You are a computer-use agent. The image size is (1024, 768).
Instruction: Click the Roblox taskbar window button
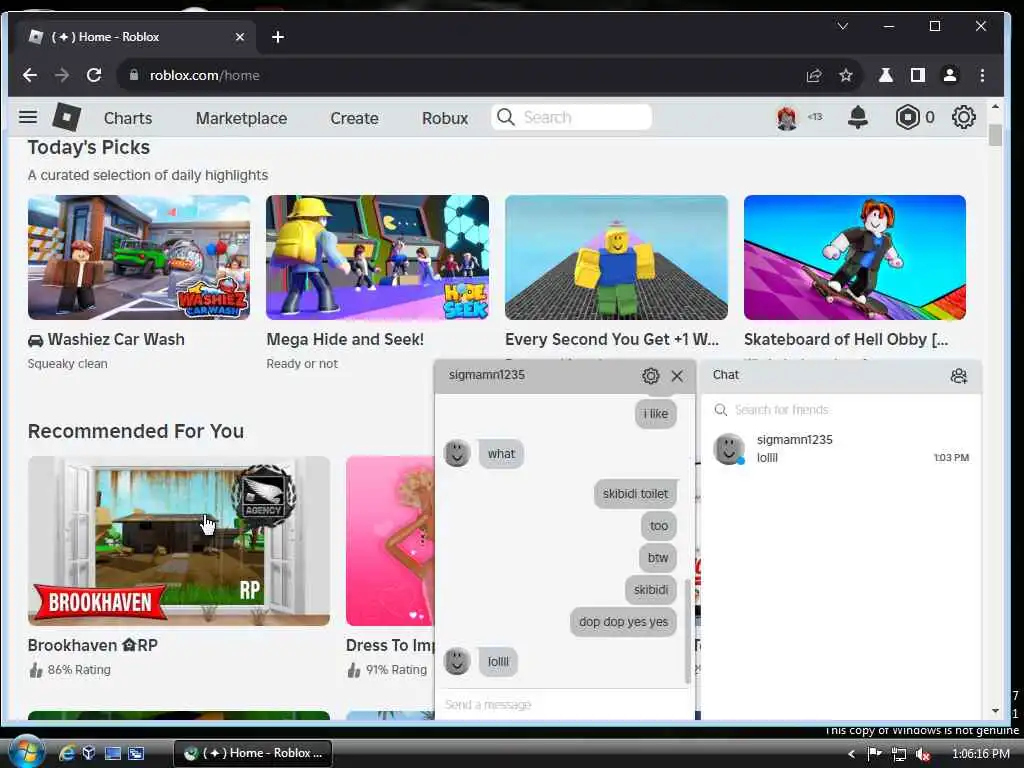253,753
